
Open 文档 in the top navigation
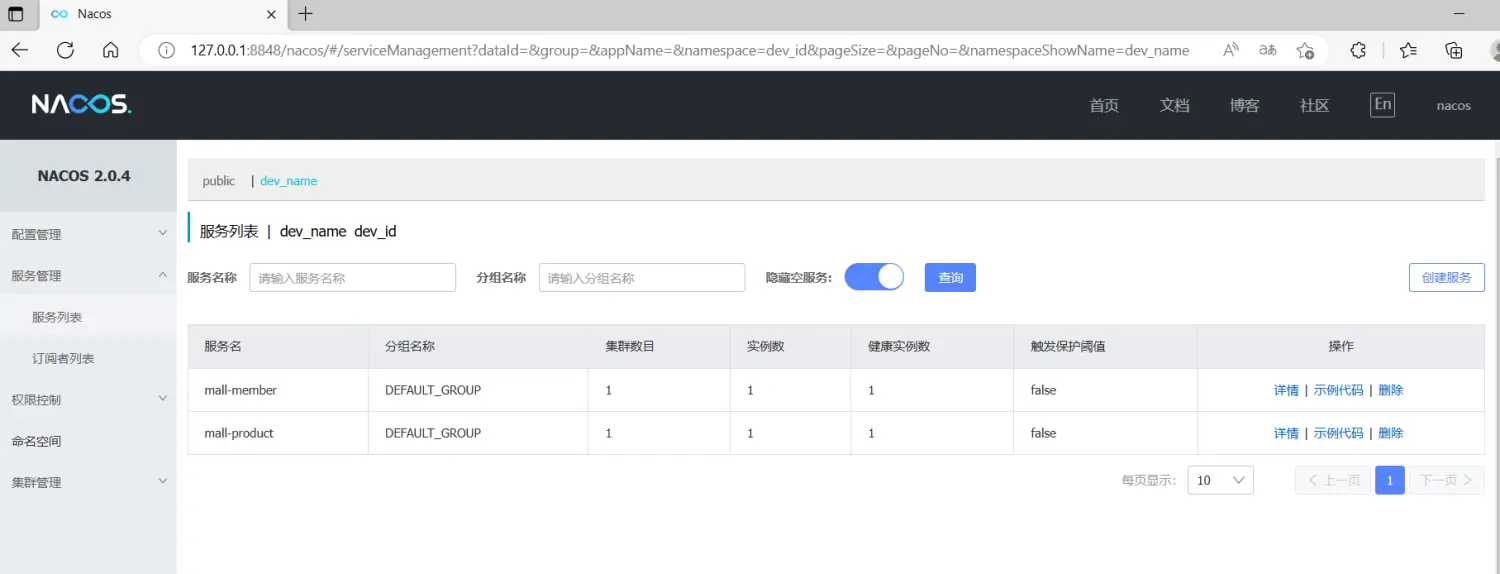coord(1174,105)
